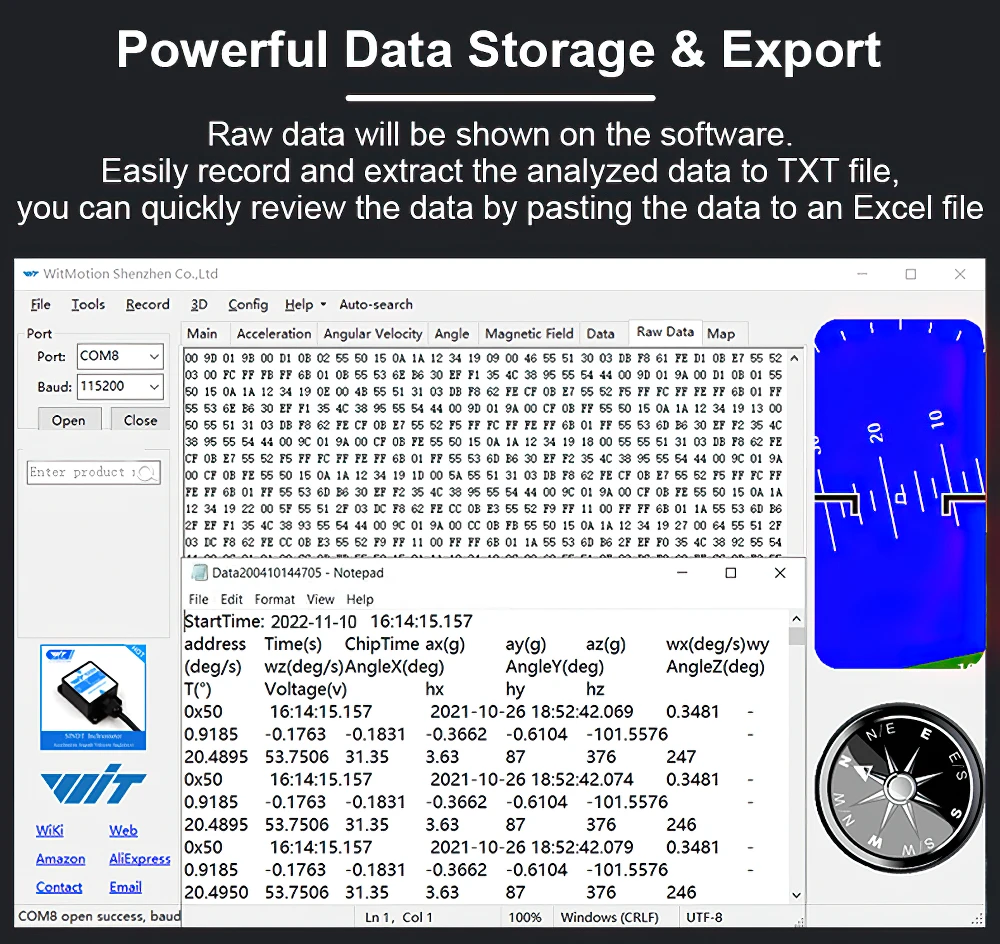Click the Notepad scrollbar down arrow
The height and width of the screenshot is (944, 1000).
797,895
